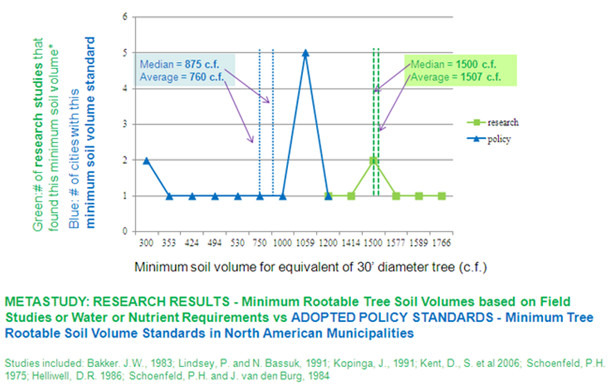Click the green square data point at 1589
The height and width of the screenshot is (387, 610).
pos(419,196)
